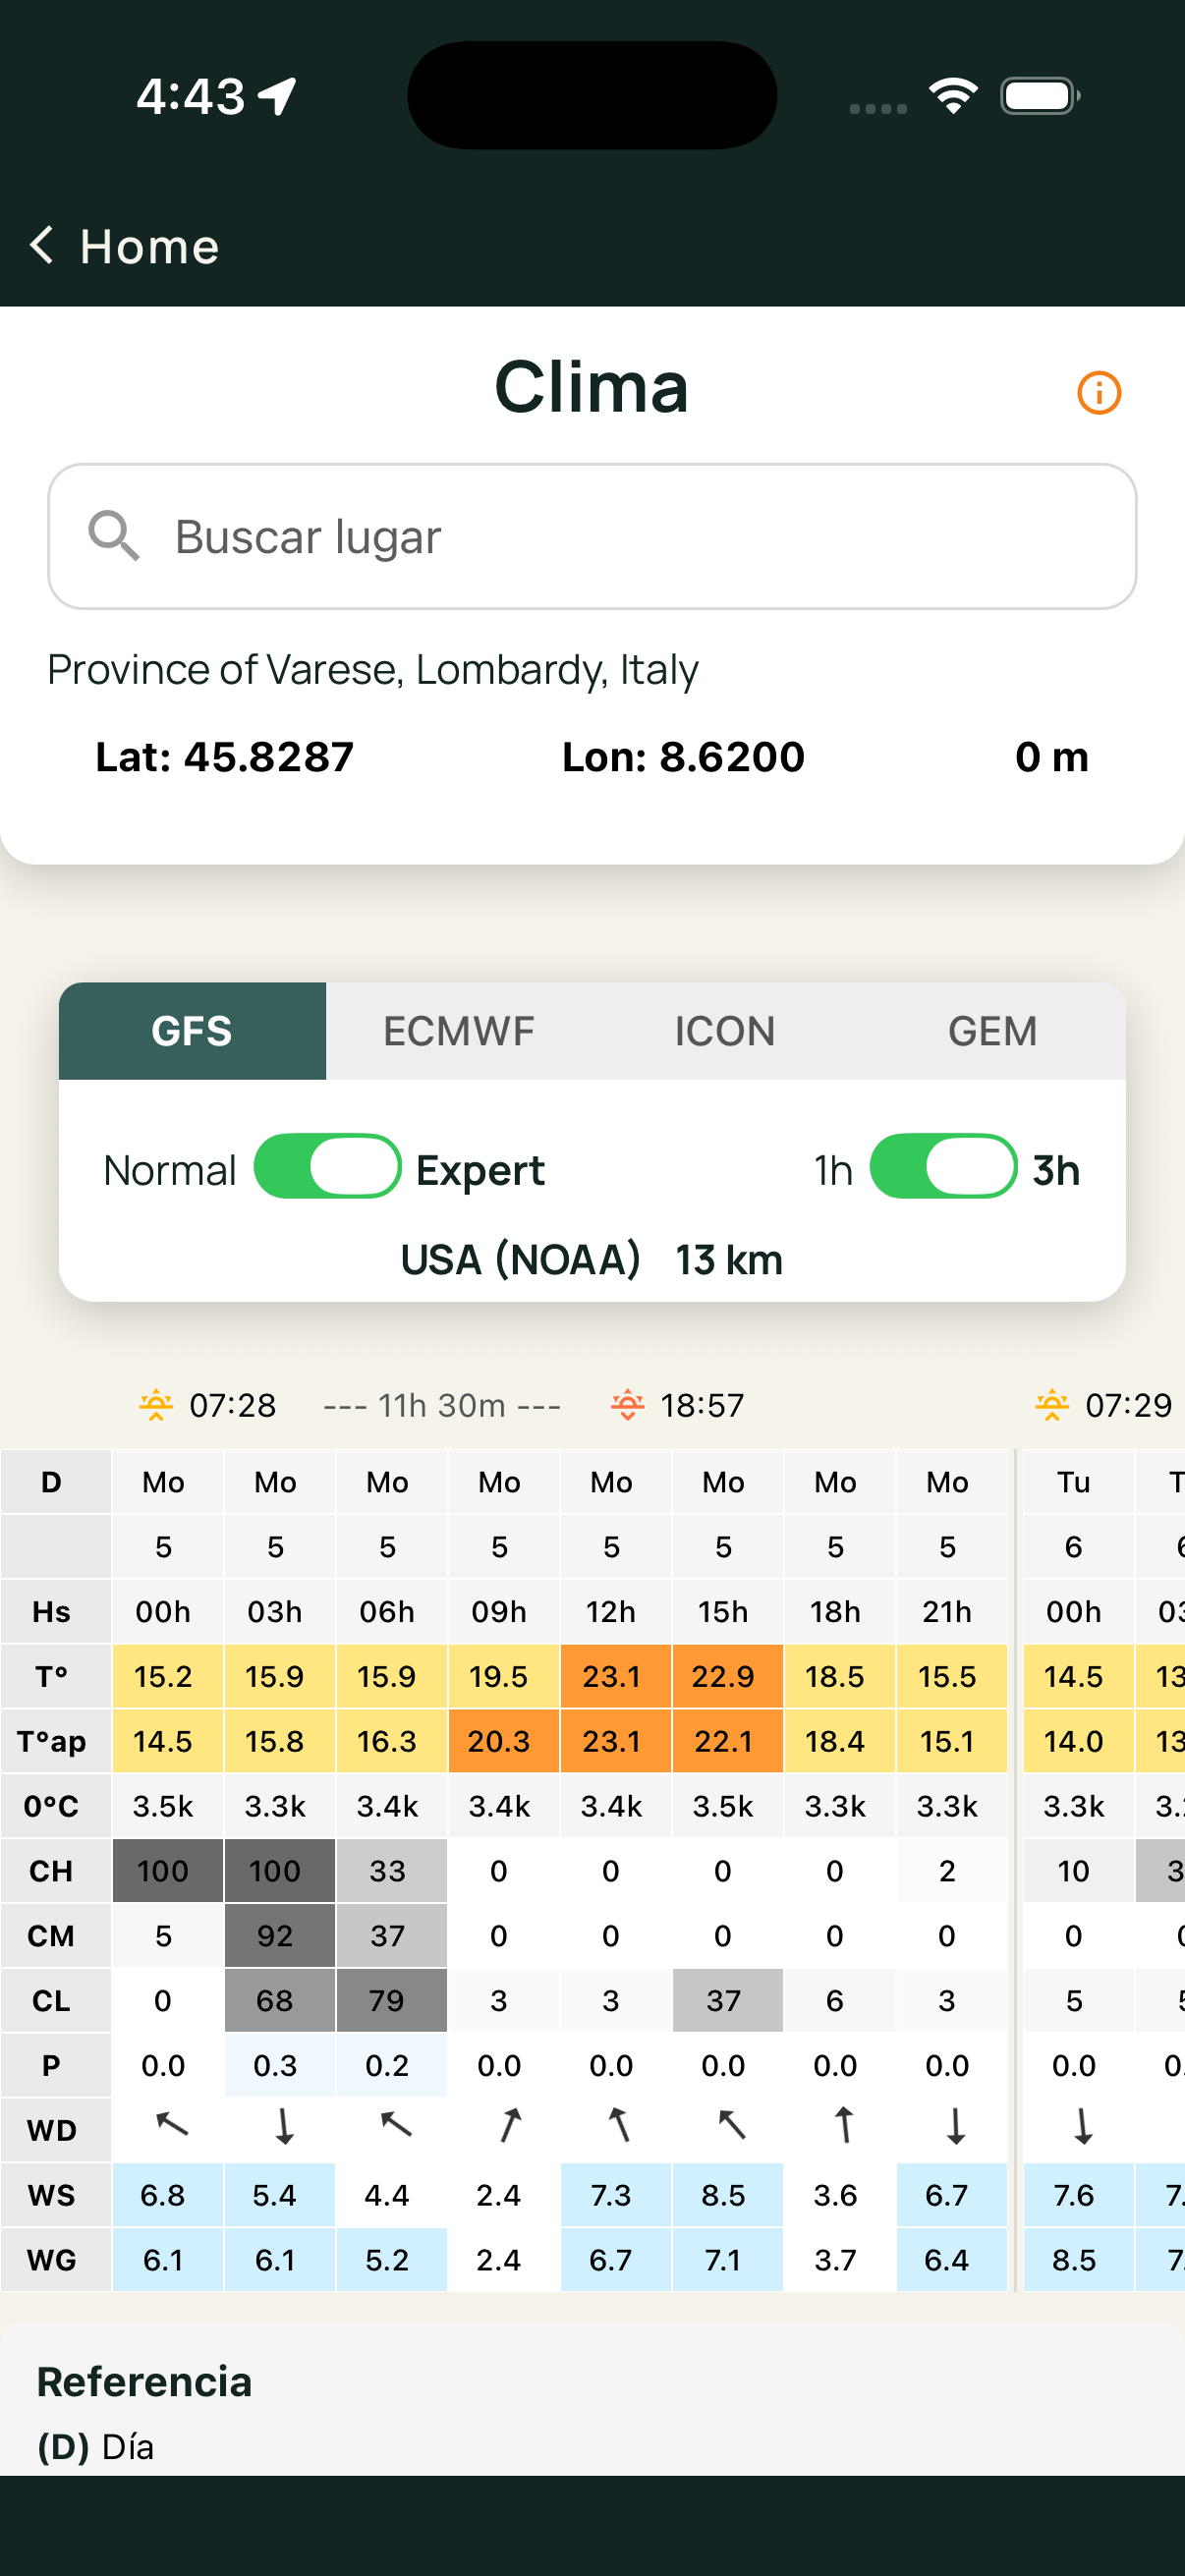Tap the Lon: 8.6200 value
This screenshot has height=2576, width=1185.
683,757
